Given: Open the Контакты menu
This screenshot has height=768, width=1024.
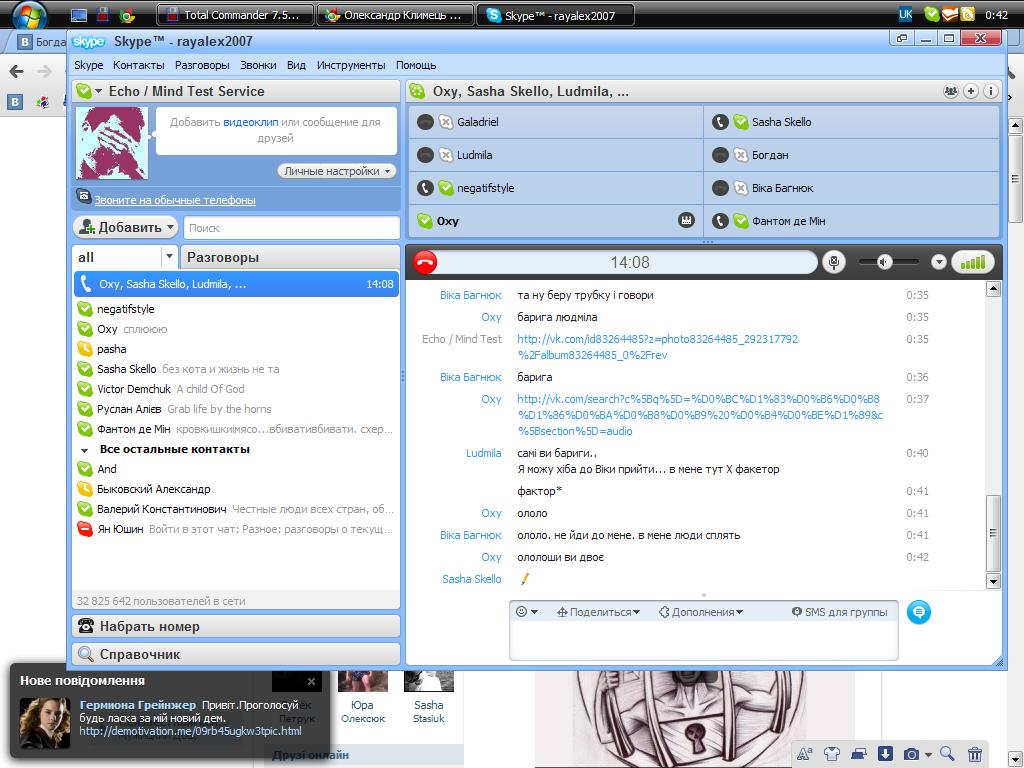Looking at the screenshot, I should coord(138,65).
